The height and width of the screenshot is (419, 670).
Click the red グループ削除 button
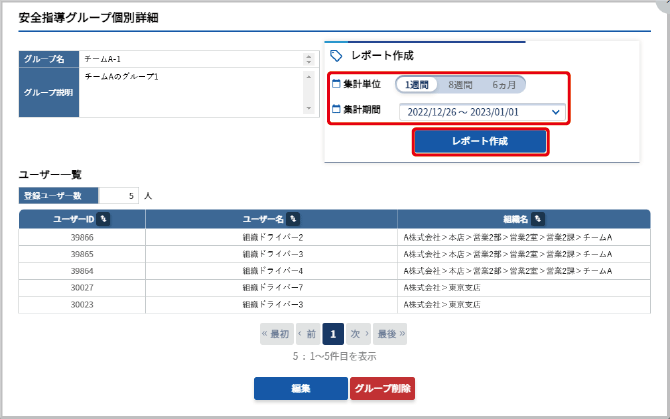click(381, 388)
